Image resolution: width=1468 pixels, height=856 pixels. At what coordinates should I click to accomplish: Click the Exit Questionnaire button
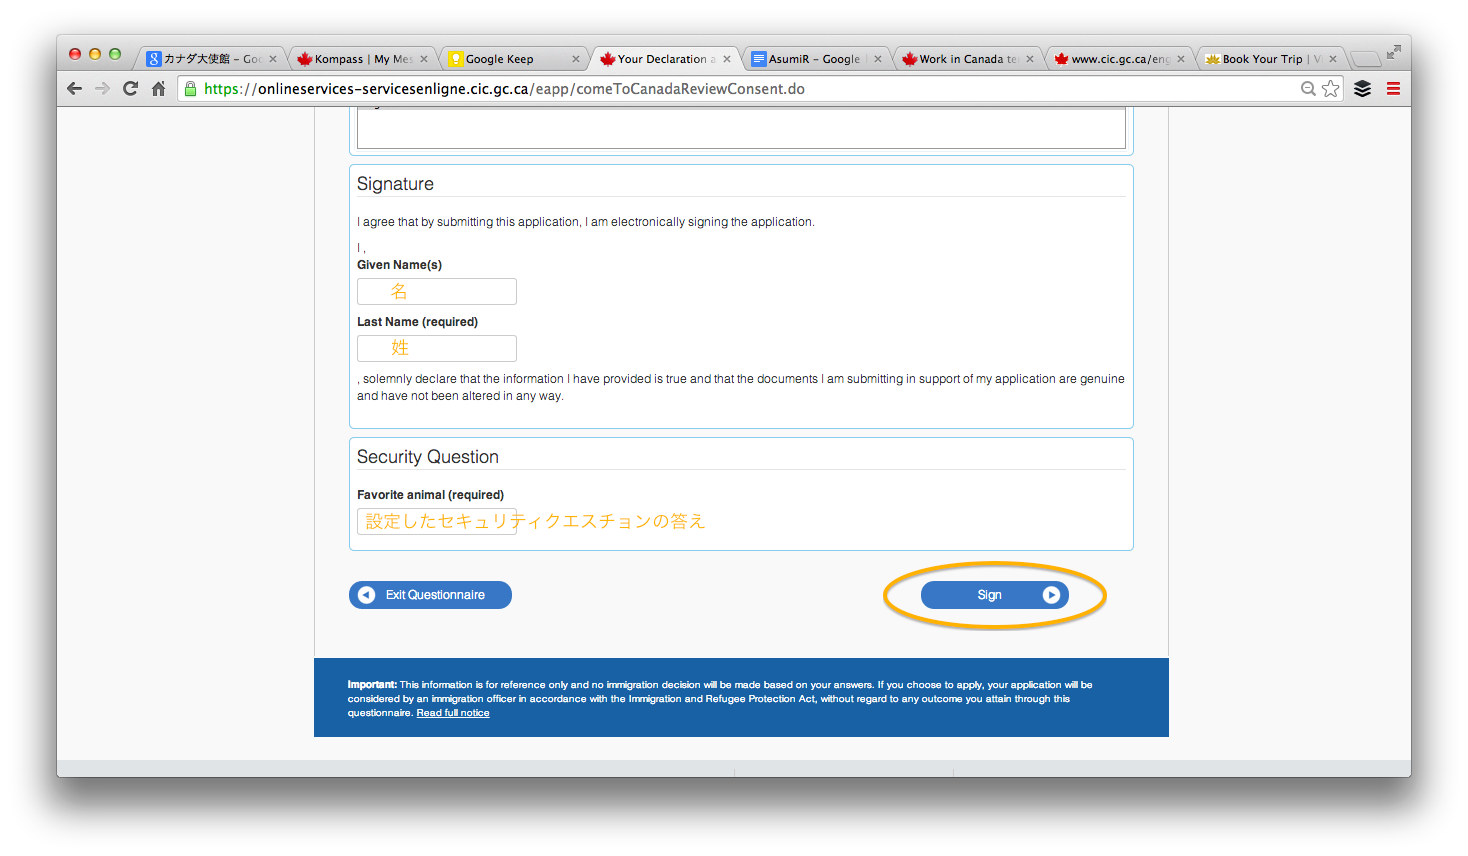tap(430, 595)
